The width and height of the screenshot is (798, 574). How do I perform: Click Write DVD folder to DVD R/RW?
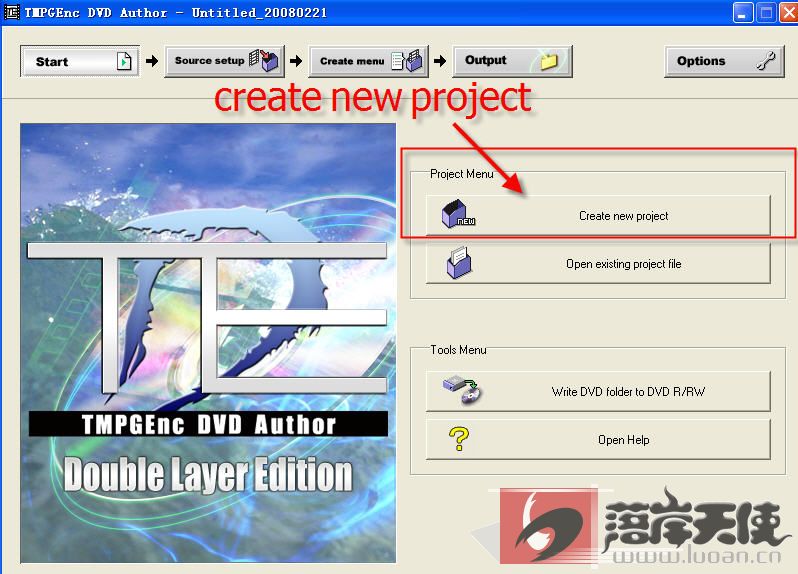(x=598, y=391)
